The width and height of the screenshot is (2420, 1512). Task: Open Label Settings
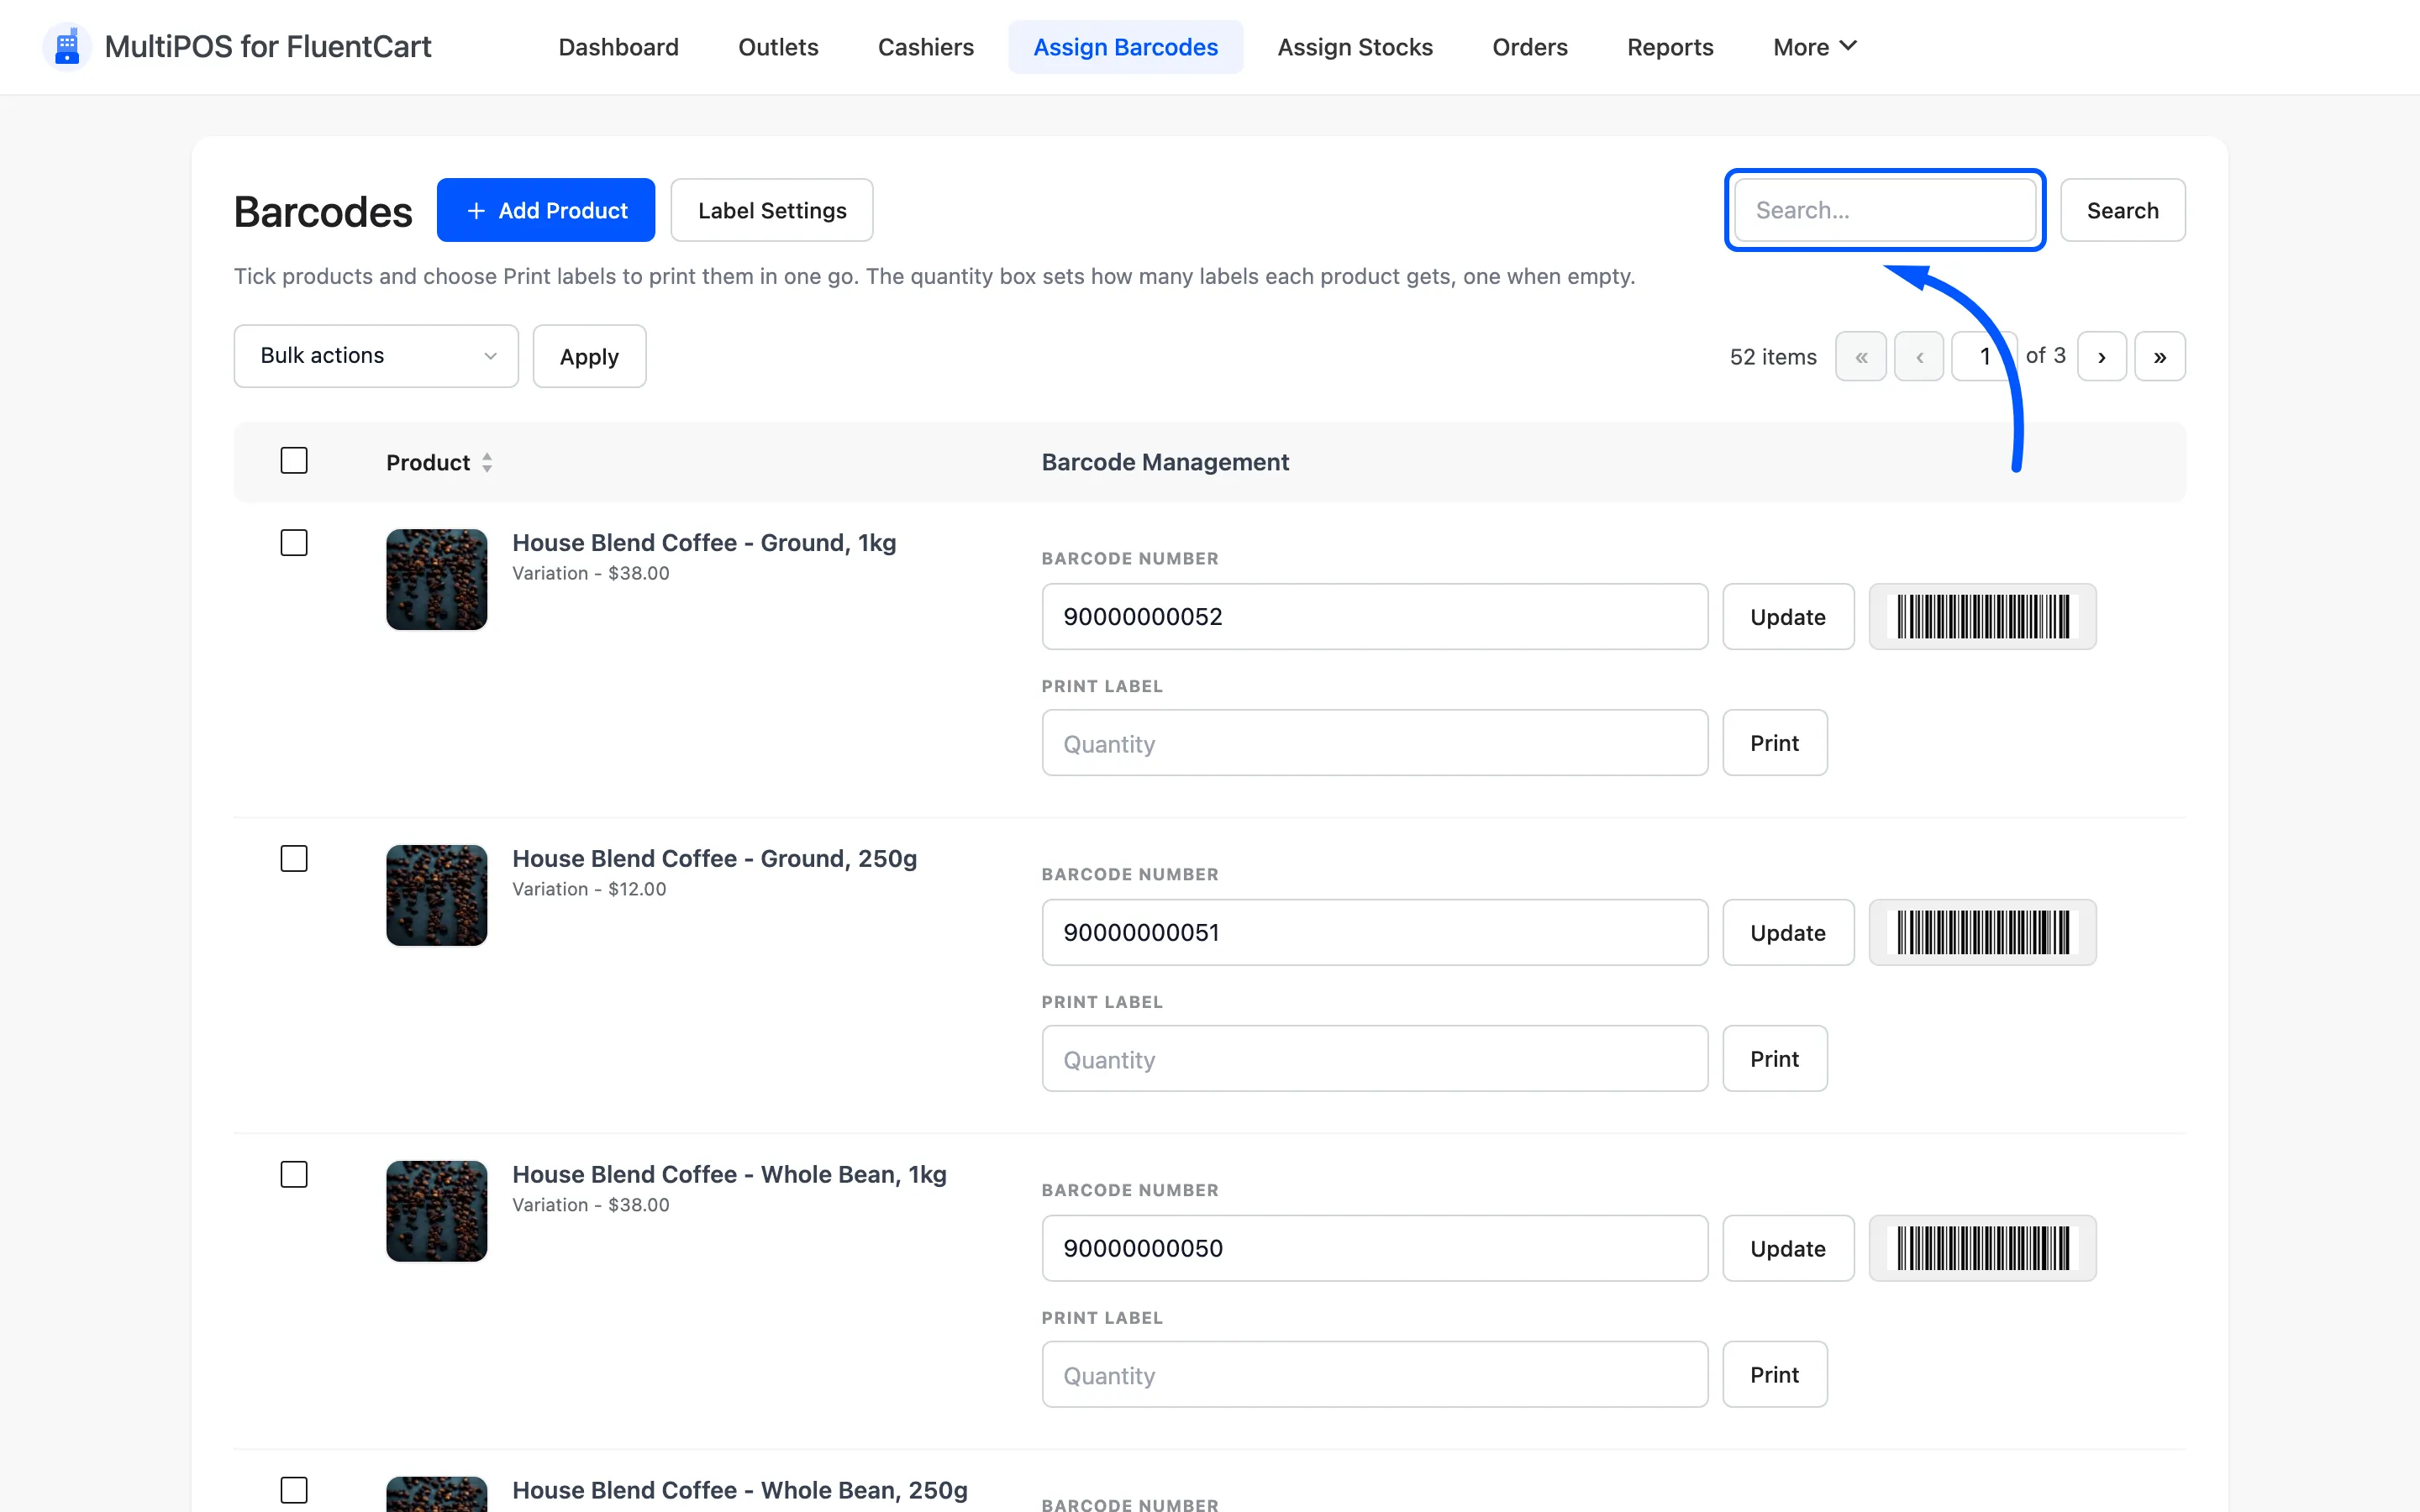pos(772,211)
